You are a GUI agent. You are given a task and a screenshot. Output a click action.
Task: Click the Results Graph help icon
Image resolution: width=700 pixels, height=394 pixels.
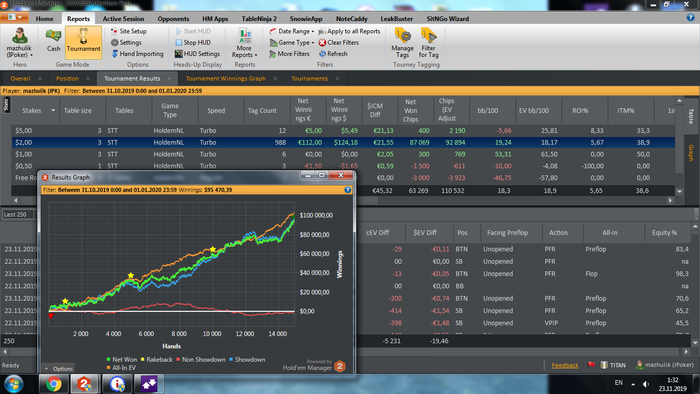coord(348,190)
